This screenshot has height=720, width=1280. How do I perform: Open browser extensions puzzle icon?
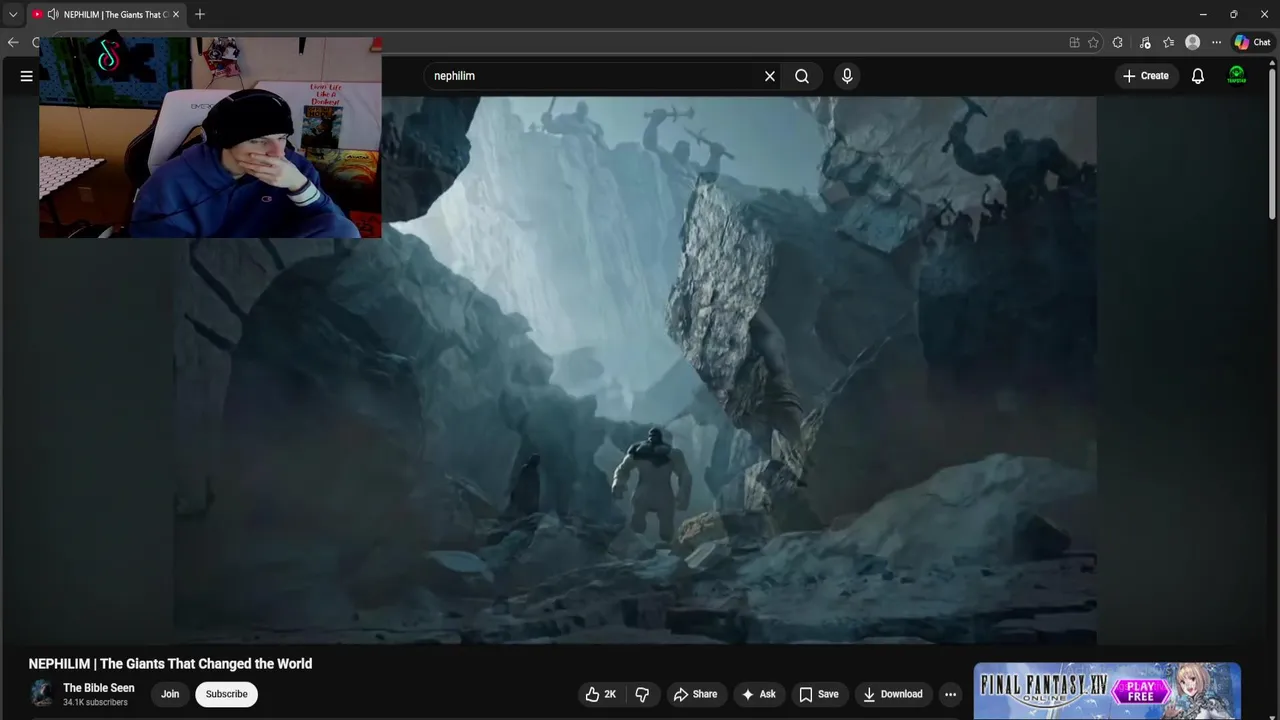[x=1118, y=42]
